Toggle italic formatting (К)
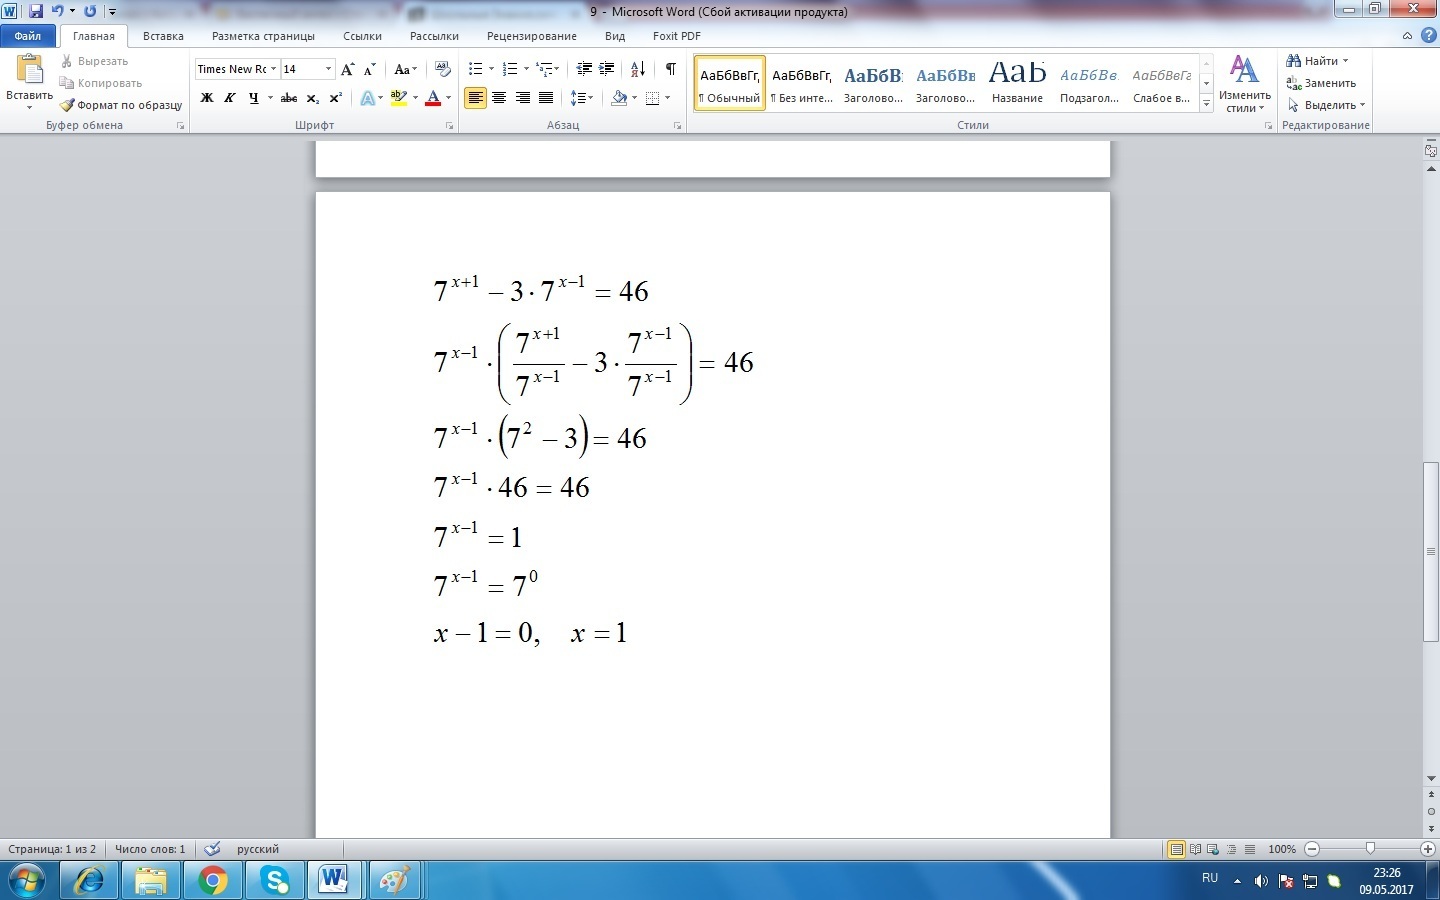Image resolution: width=1440 pixels, height=900 pixels. pyautogui.click(x=230, y=98)
